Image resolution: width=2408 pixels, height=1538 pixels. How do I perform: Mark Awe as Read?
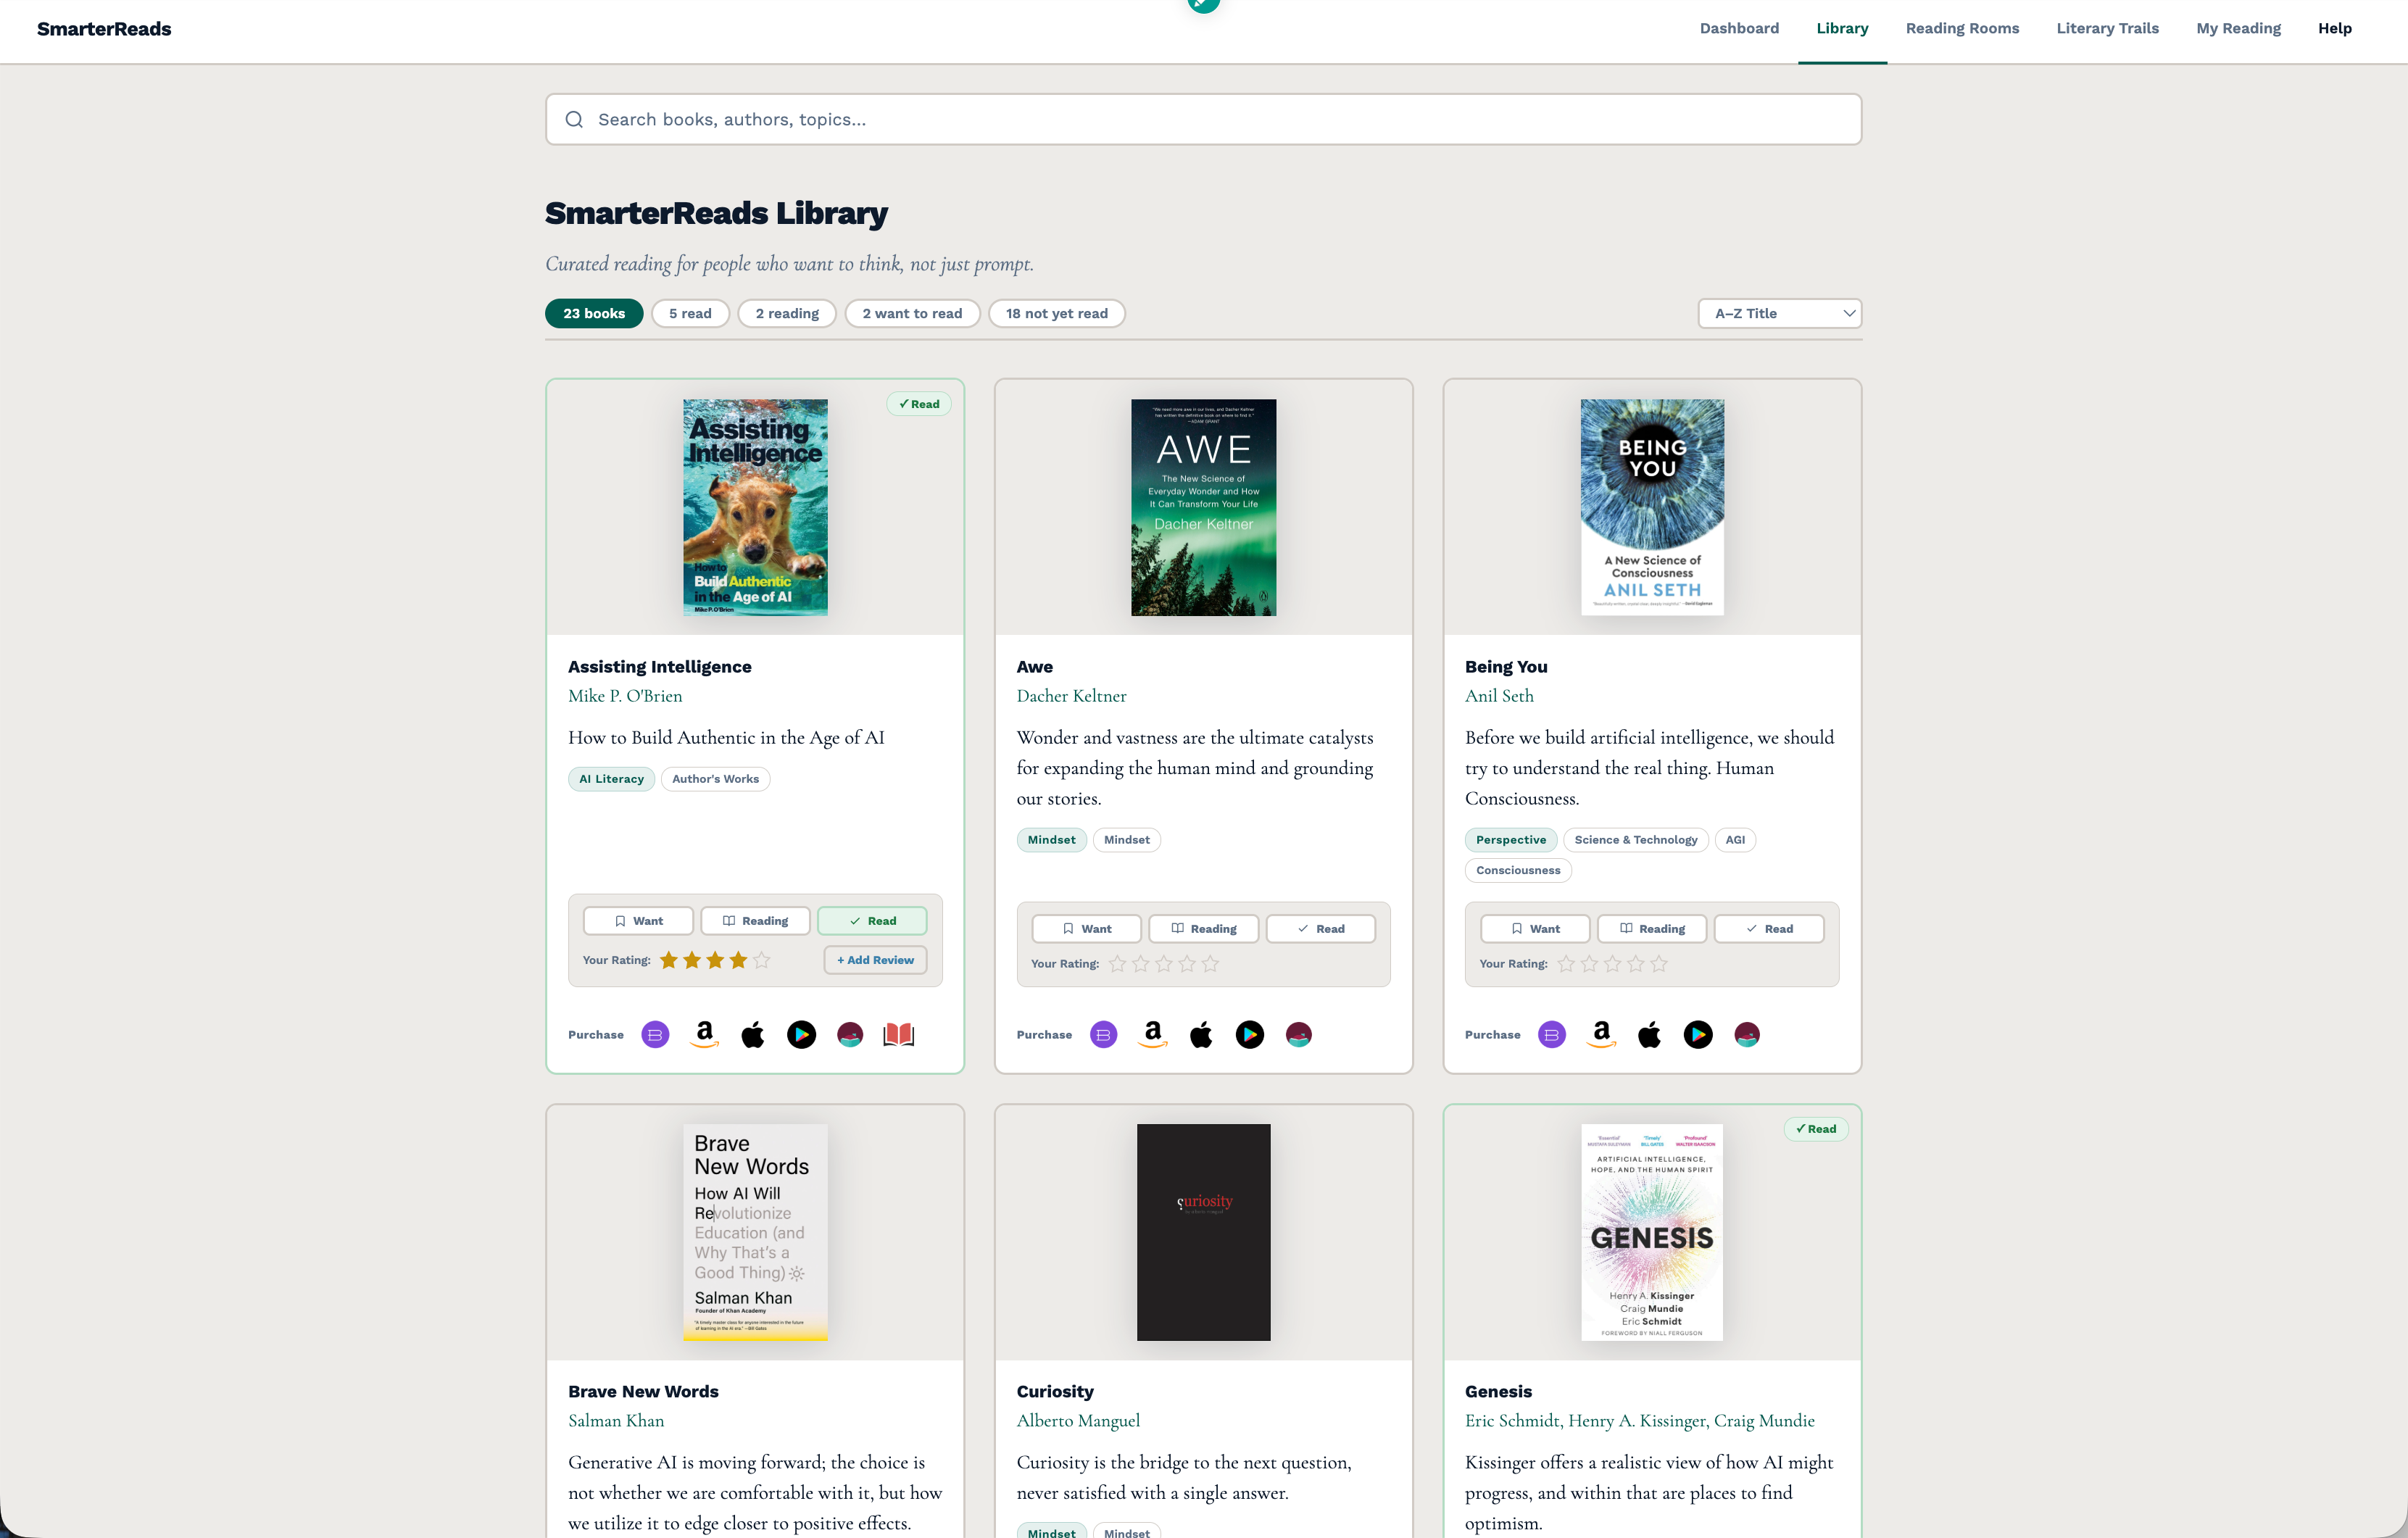1321,929
